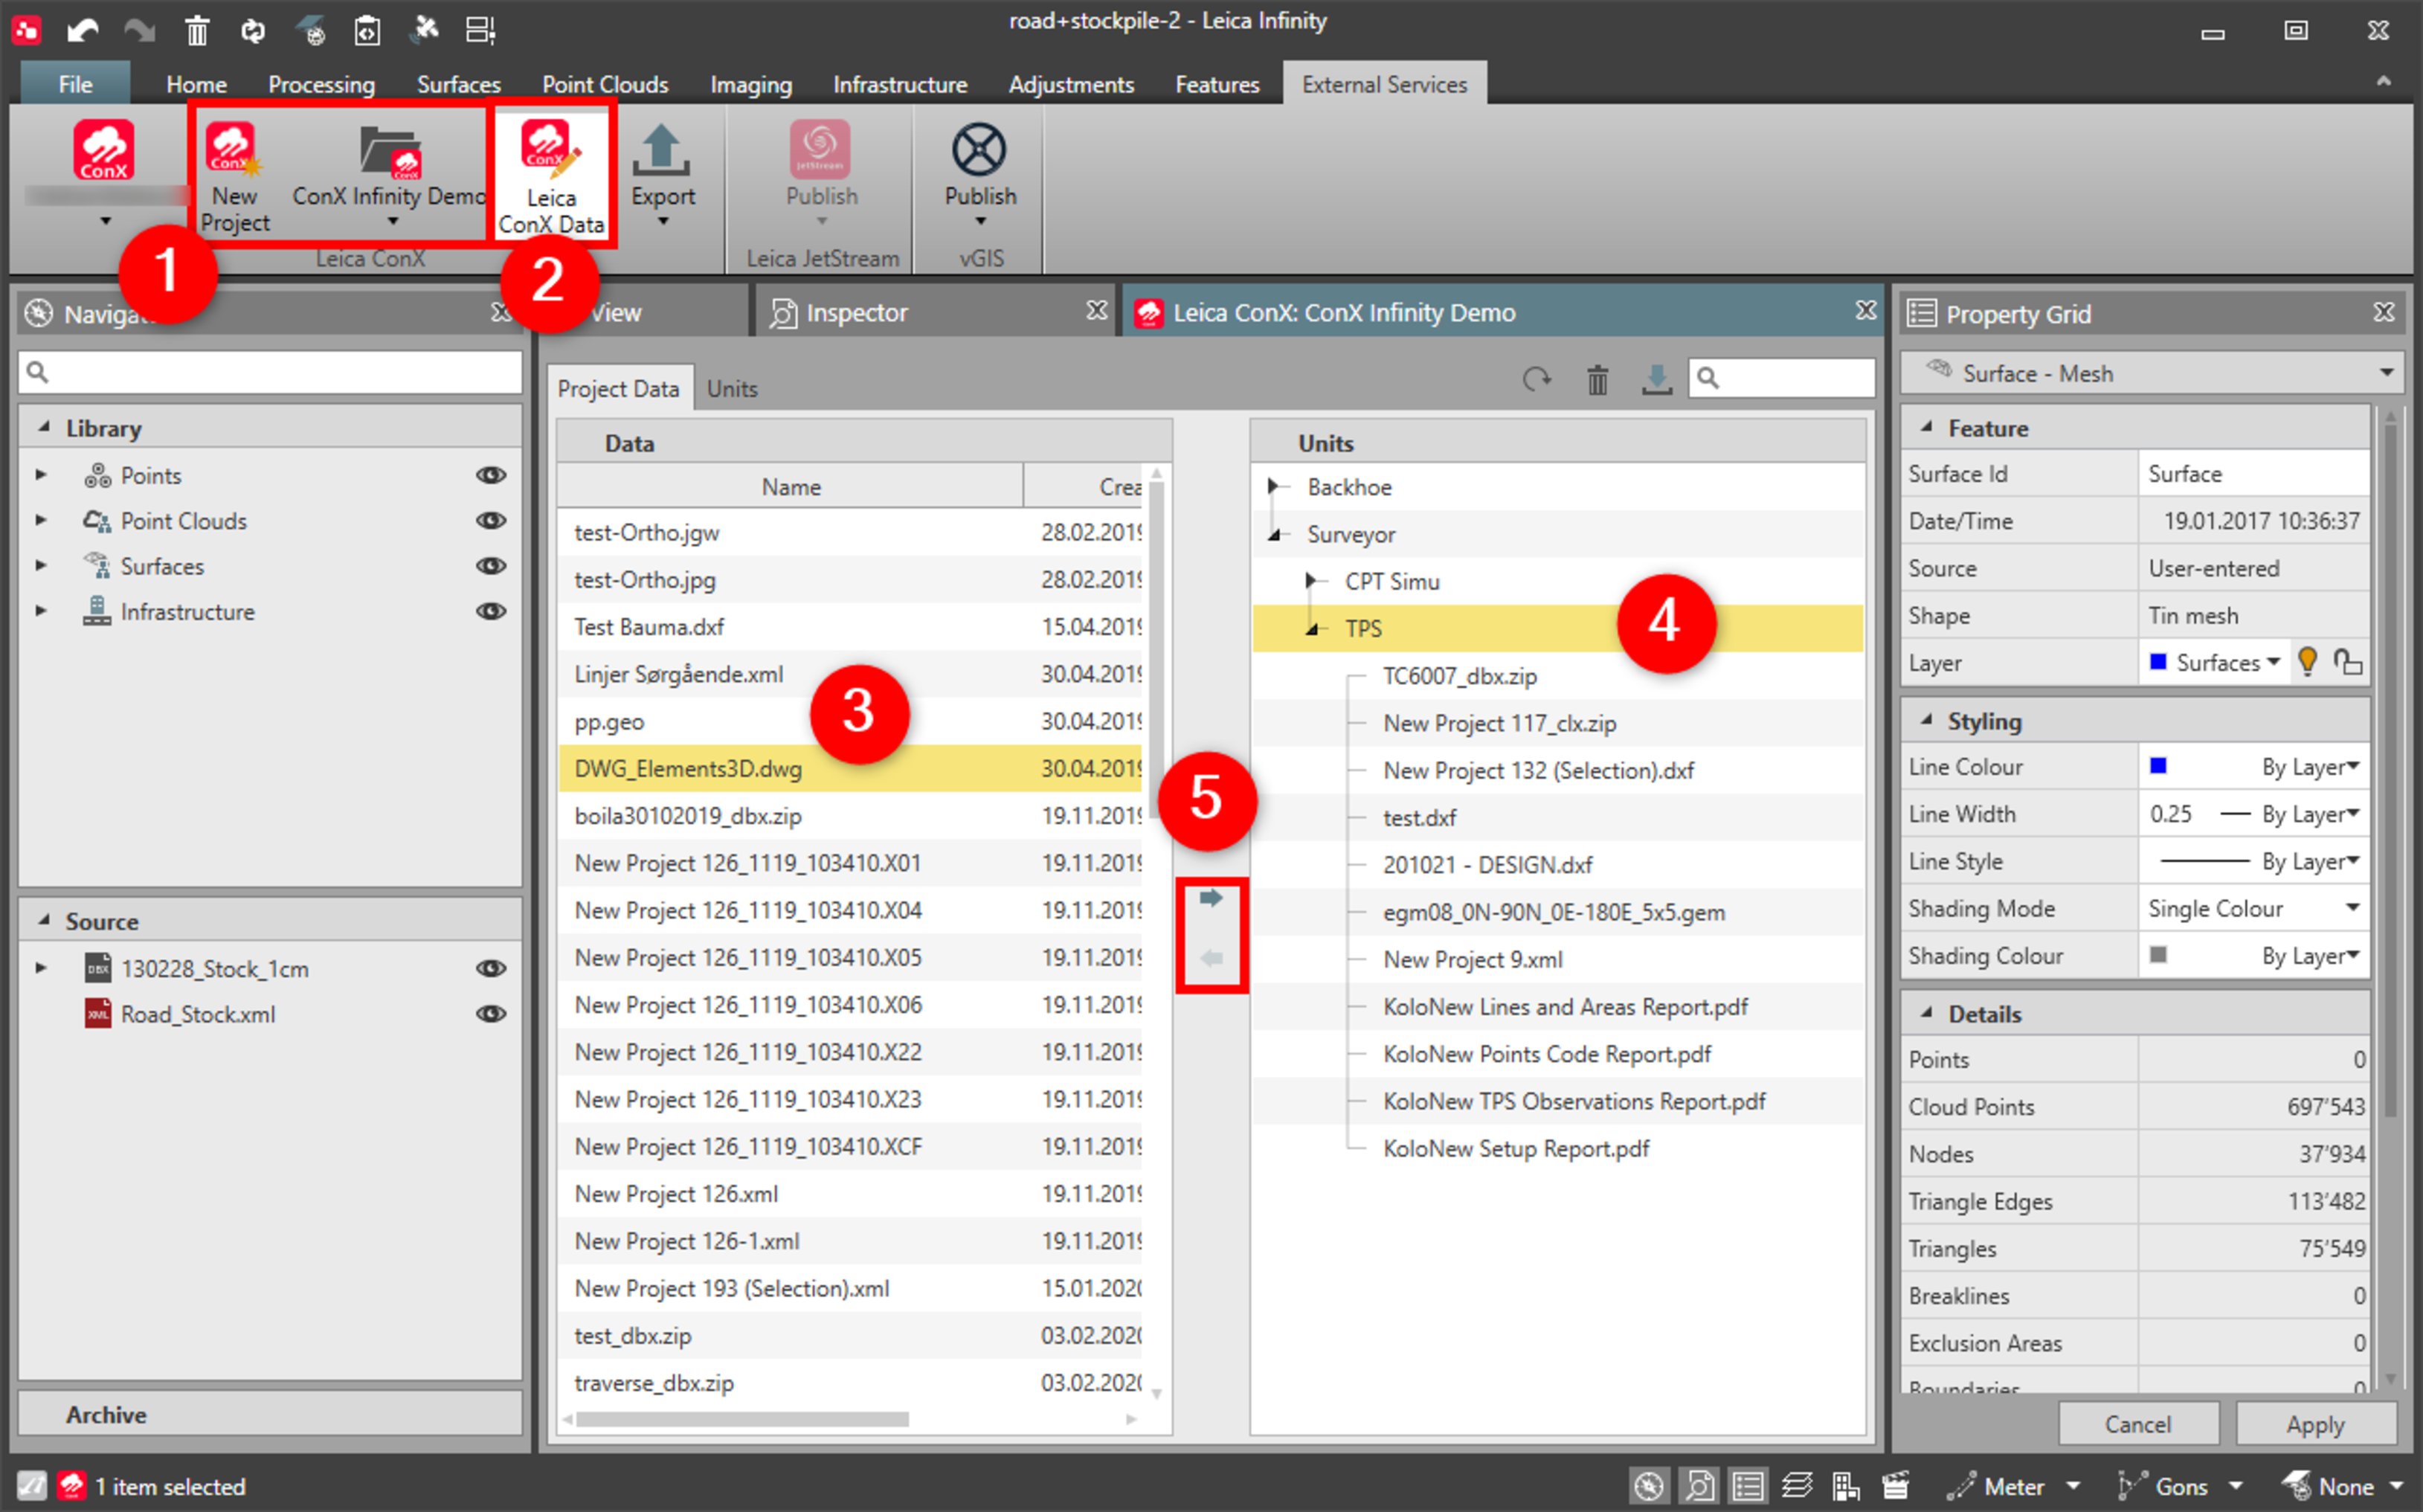Screen dimensions: 2423x1512
Task: Click the data list horizontal scrollbar
Action: (x=742, y=1419)
